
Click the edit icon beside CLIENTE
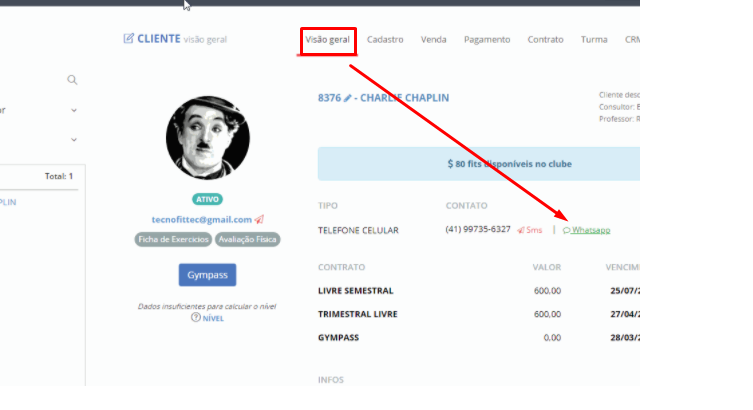(128, 38)
